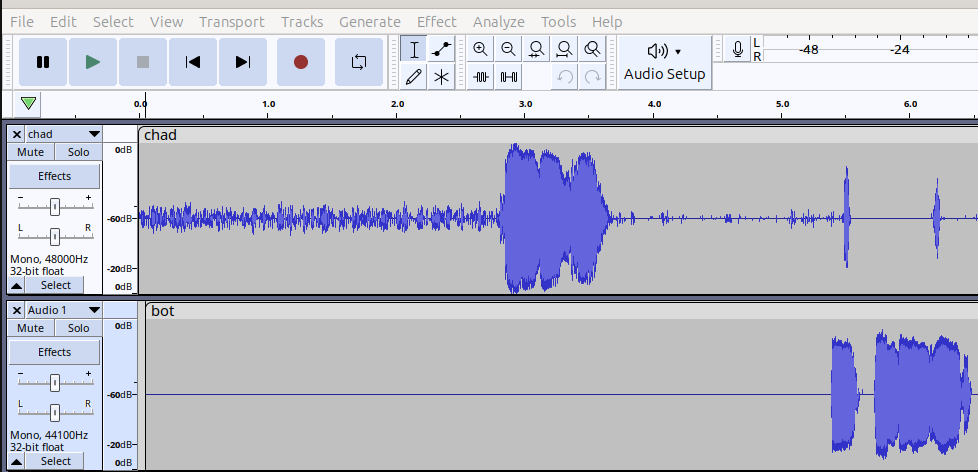Viewport: 978px width, 472px height.
Task: Open the Effect menu
Action: click(436, 21)
